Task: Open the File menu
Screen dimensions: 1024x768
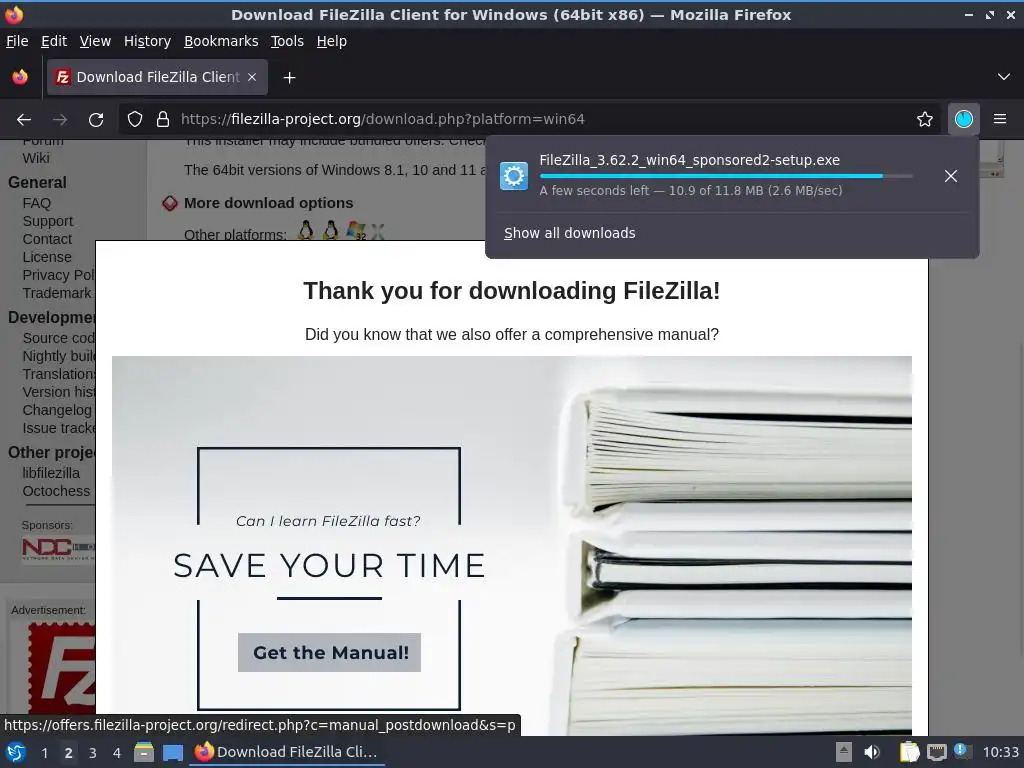Action: pyautogui.click(x=17, y=41)
